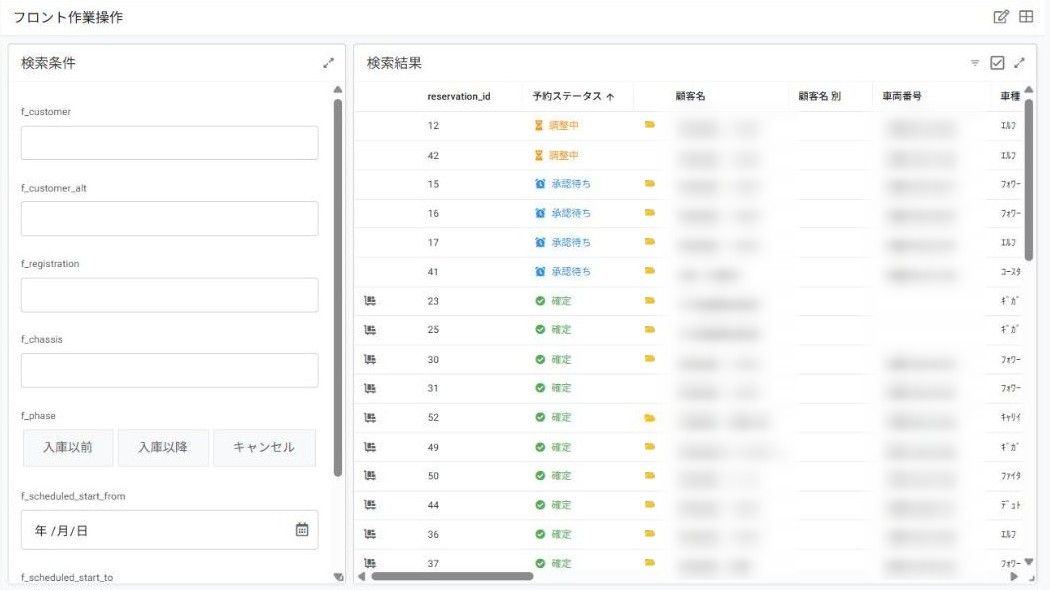Open the filter icon in 検索結果 panel
This screenshot has width=1050, height=590.
(975, 63)
